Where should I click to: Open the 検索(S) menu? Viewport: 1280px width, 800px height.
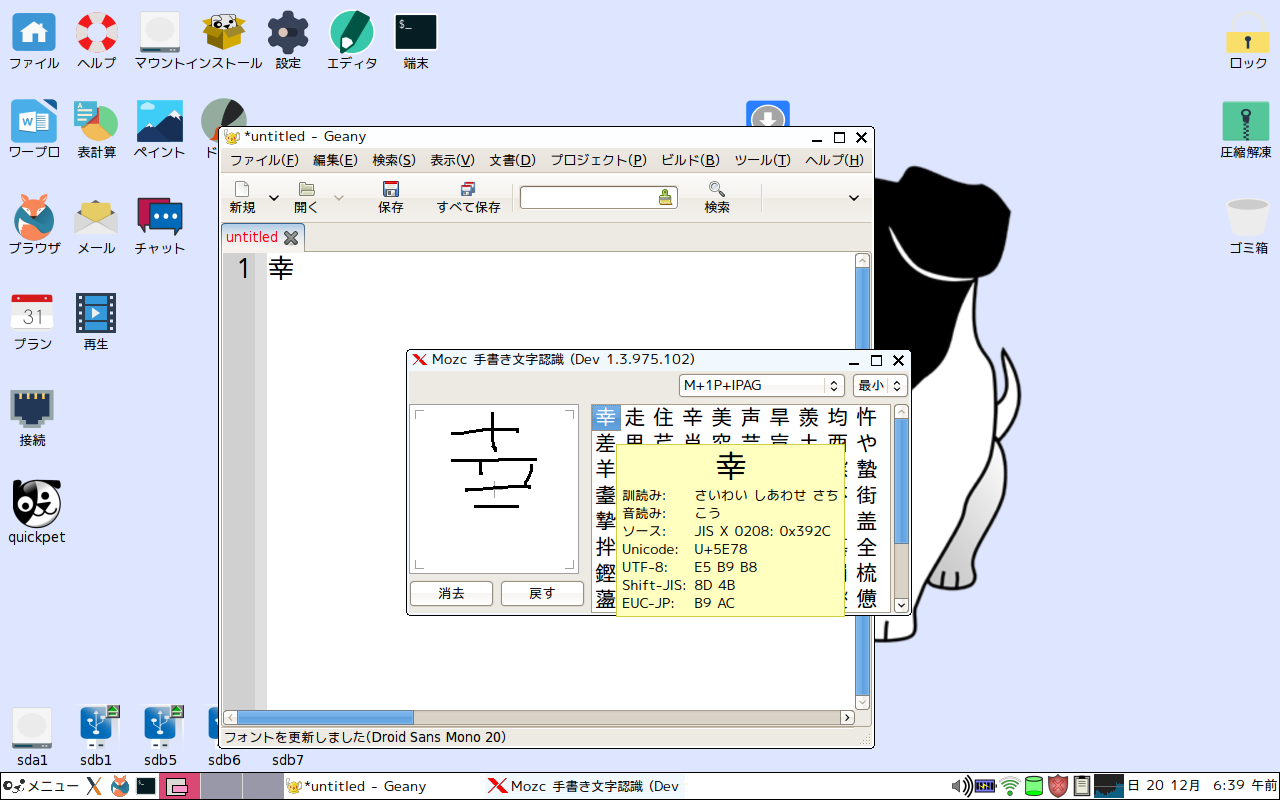pyautogui.click(x=394, y=160)
